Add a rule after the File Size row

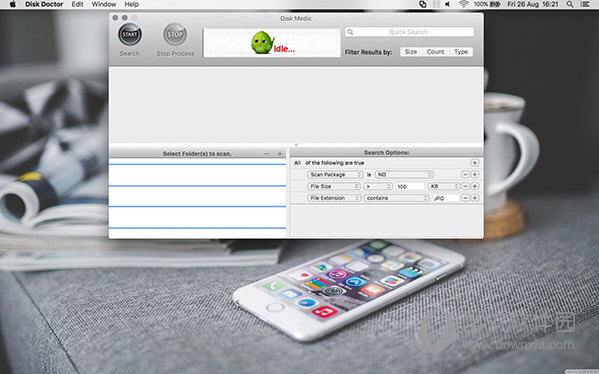pos(475,186)
